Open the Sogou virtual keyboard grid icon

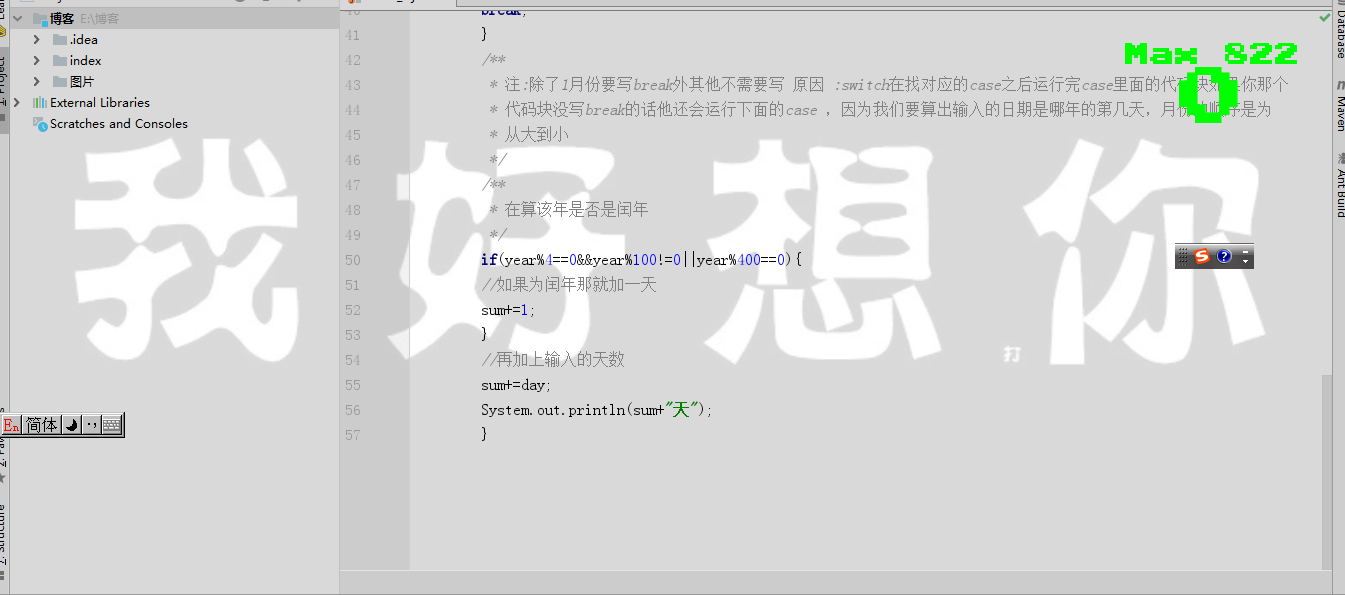[x=1183, y=257]
